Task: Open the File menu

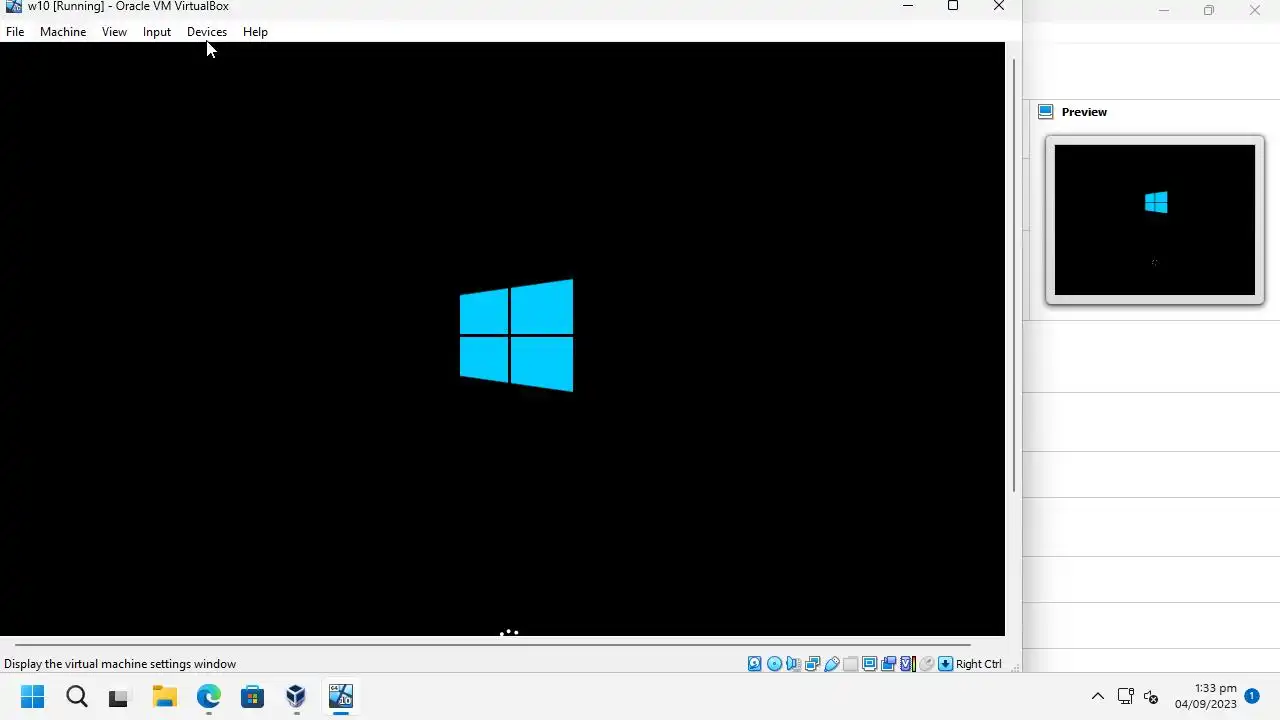Action: (x=15, y=32)
